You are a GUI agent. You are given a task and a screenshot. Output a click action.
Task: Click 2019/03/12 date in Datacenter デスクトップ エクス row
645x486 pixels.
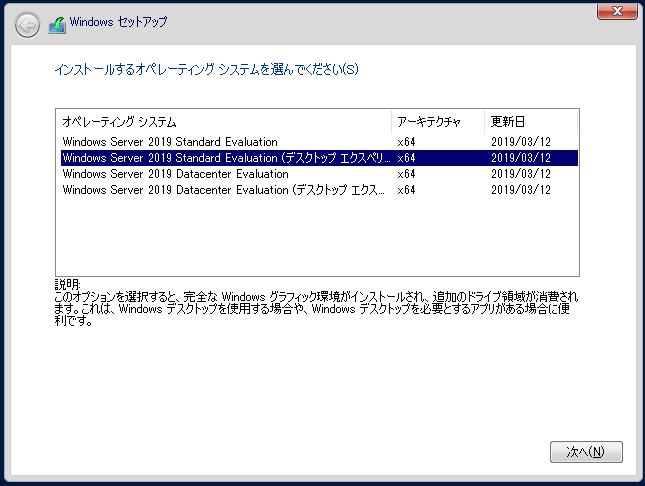point(521,190)
